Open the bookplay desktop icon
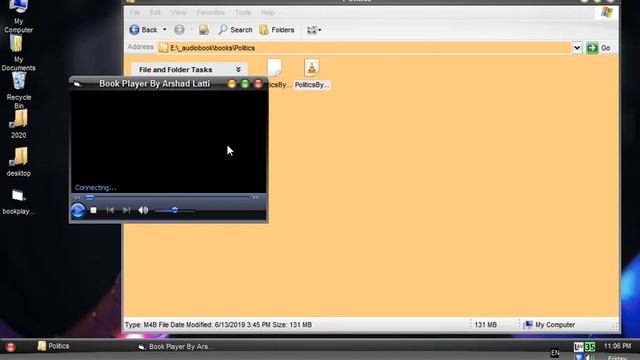The width and height of the screenshot is (640, 360). [18, 201]
